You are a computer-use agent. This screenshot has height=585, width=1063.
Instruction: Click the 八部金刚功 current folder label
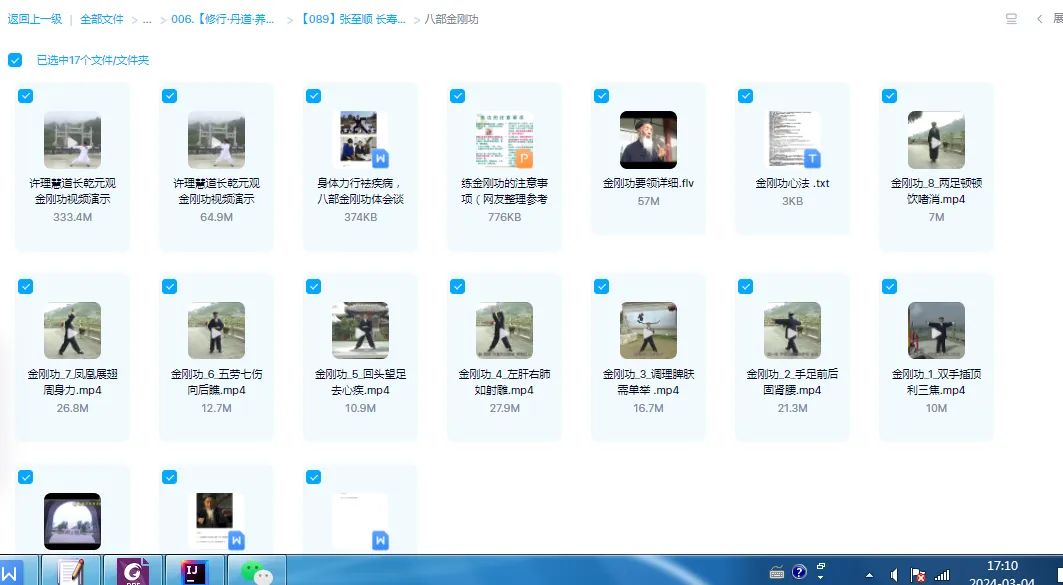(x=452, y=19)
